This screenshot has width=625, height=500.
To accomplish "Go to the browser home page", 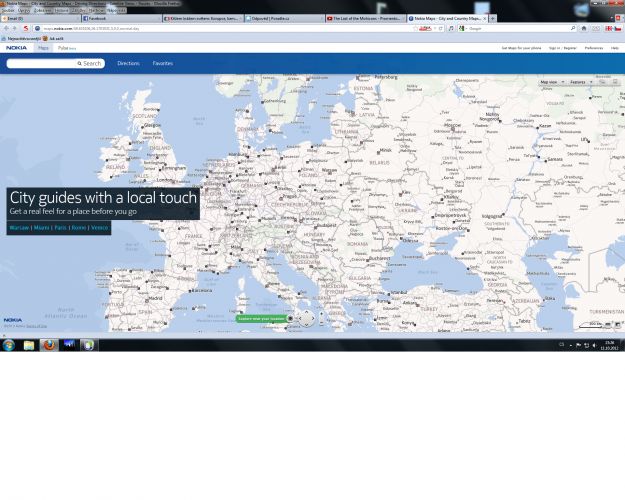I will pos(584,28).
